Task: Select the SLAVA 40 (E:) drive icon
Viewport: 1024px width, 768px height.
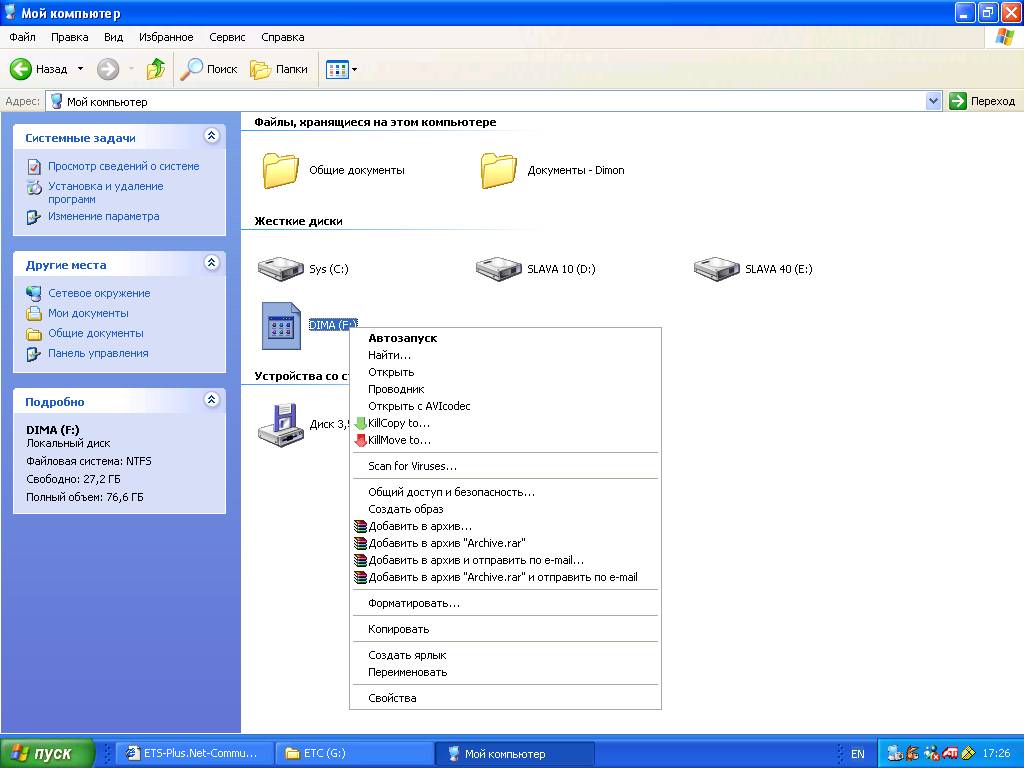Action: [x=716, y=268]
